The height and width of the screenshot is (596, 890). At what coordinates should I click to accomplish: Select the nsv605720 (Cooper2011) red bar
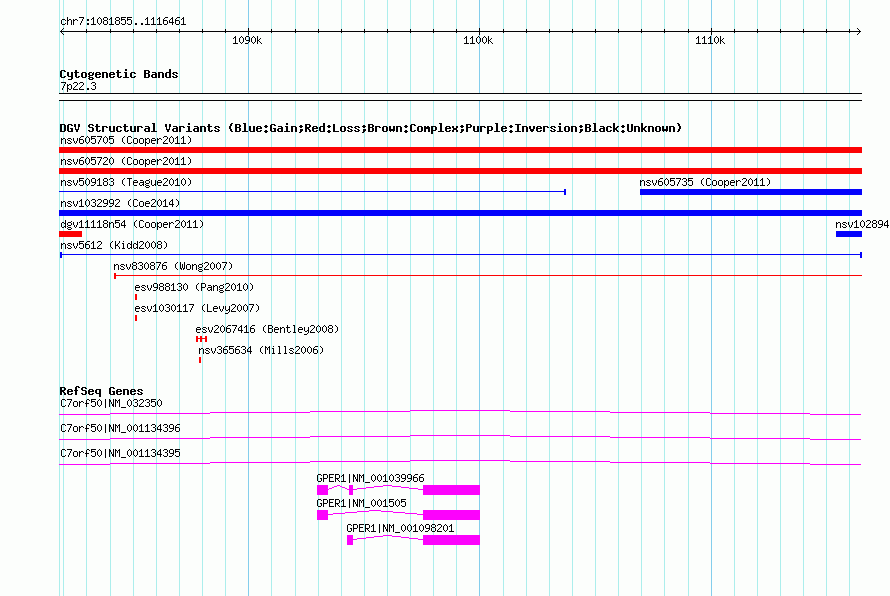[460, 171]
